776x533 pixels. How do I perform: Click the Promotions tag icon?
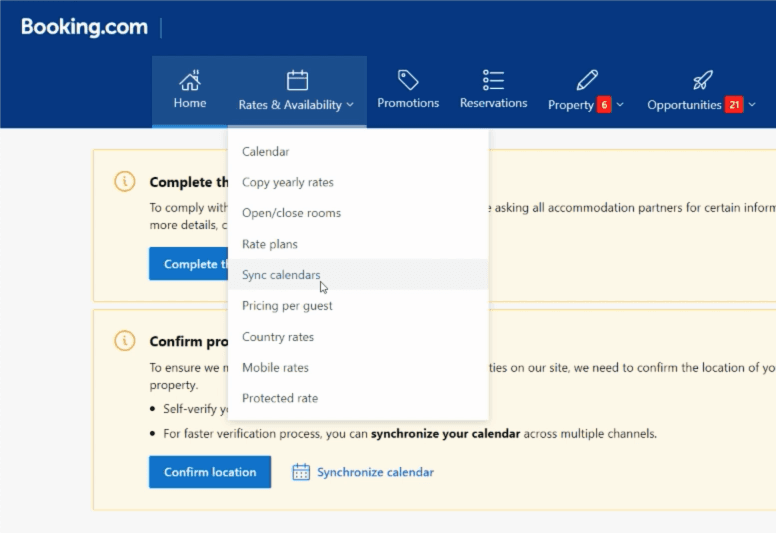[408, 80]
